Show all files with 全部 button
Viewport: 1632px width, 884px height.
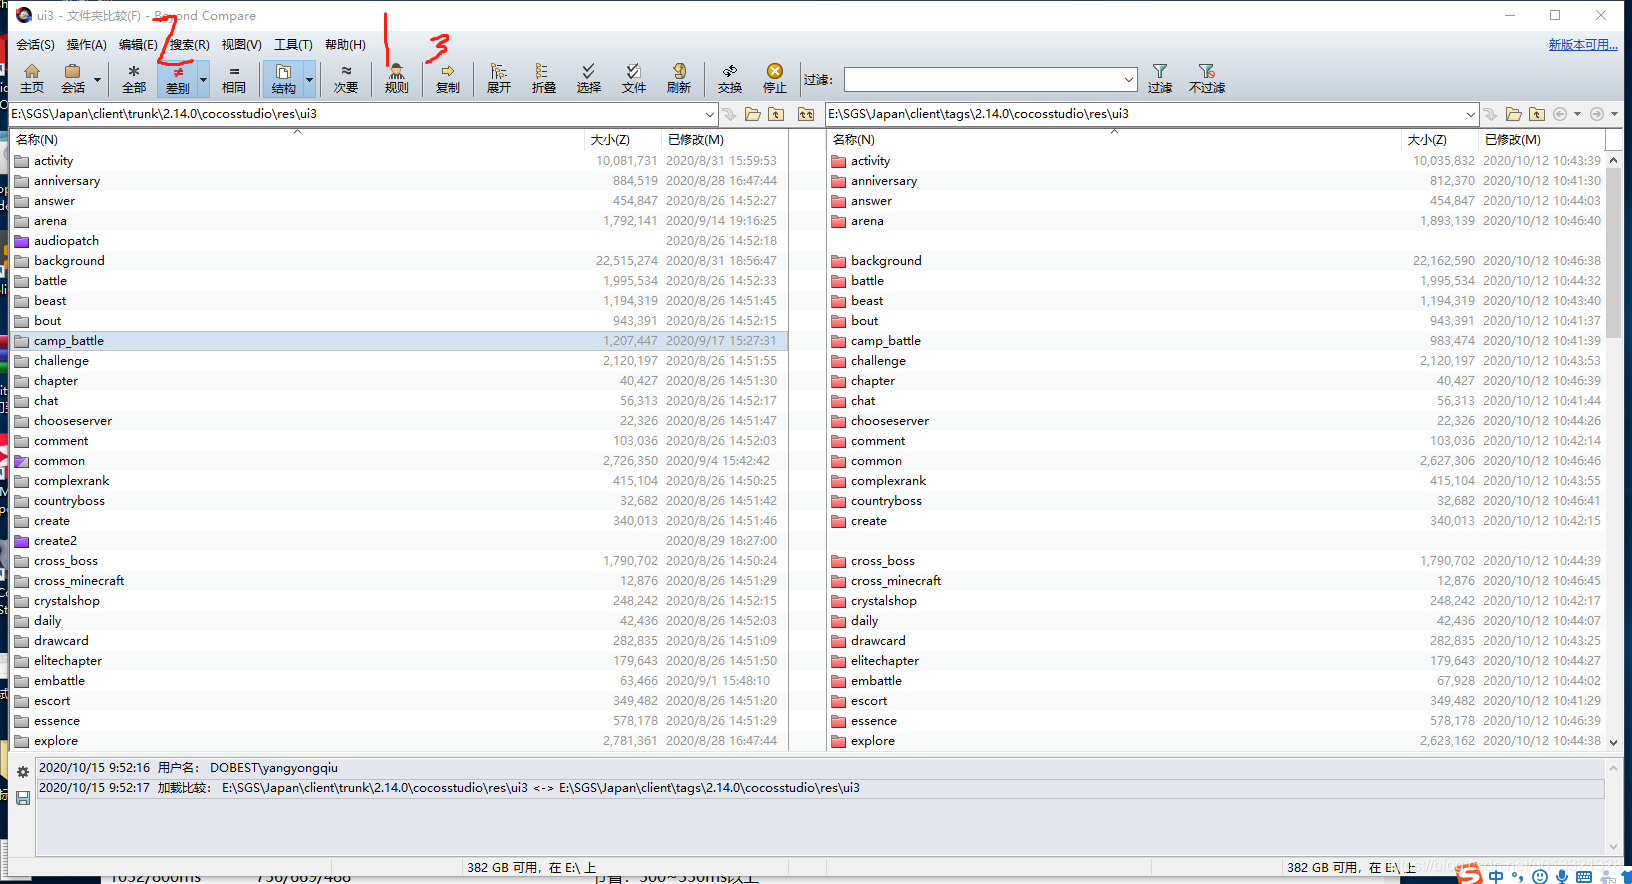pos(134,78)
